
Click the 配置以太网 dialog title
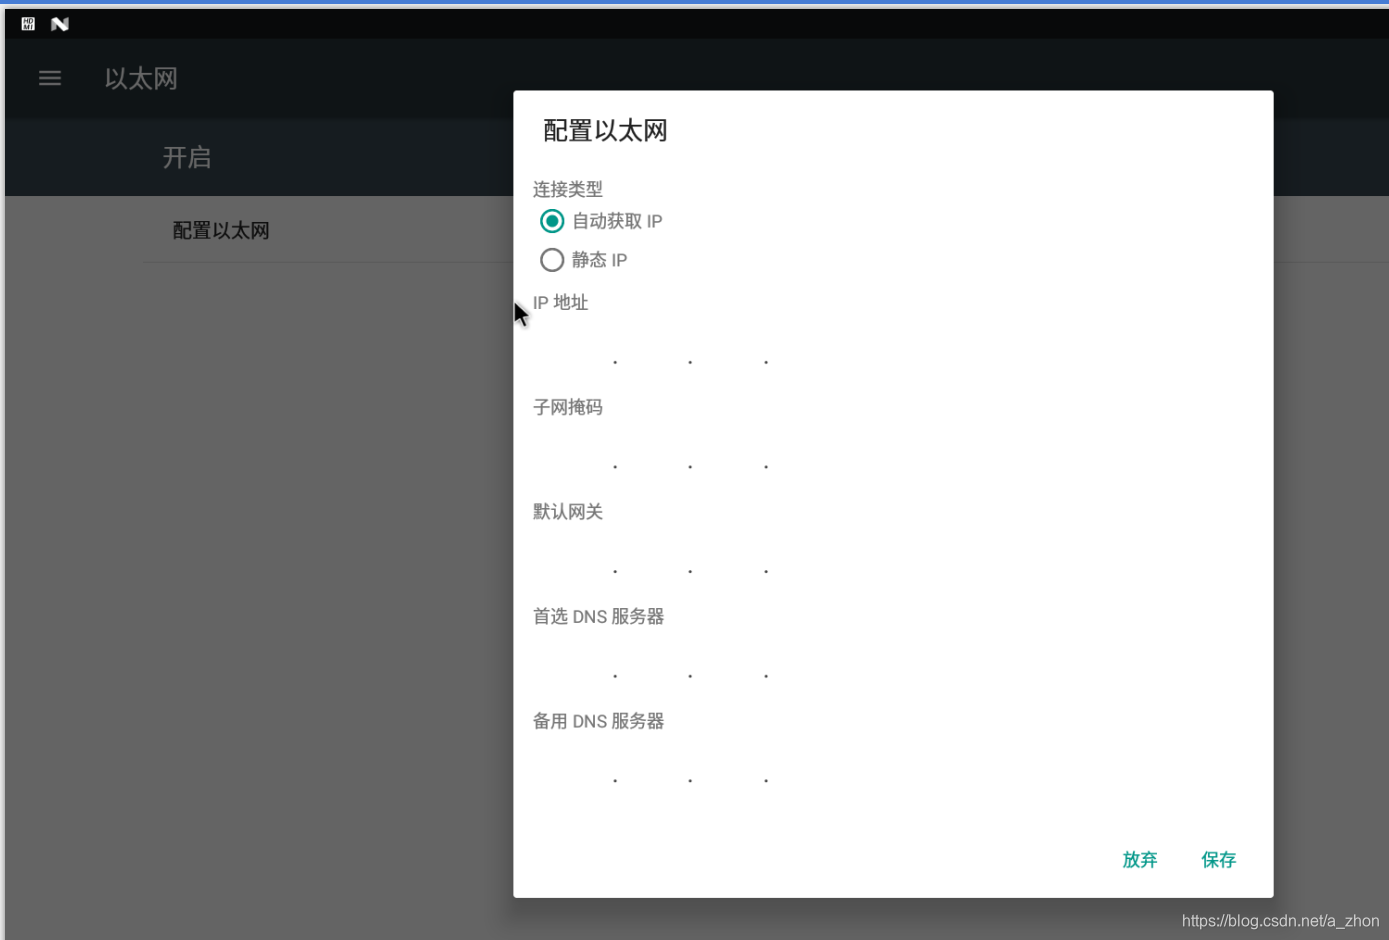click(605, 131)
